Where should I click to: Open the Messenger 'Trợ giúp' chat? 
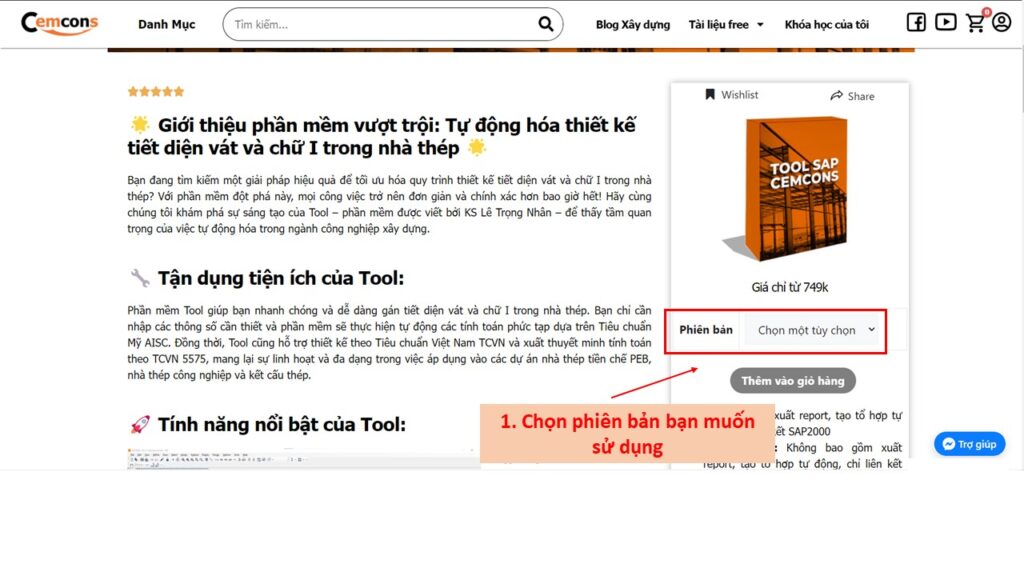click(x=969, y=444)
